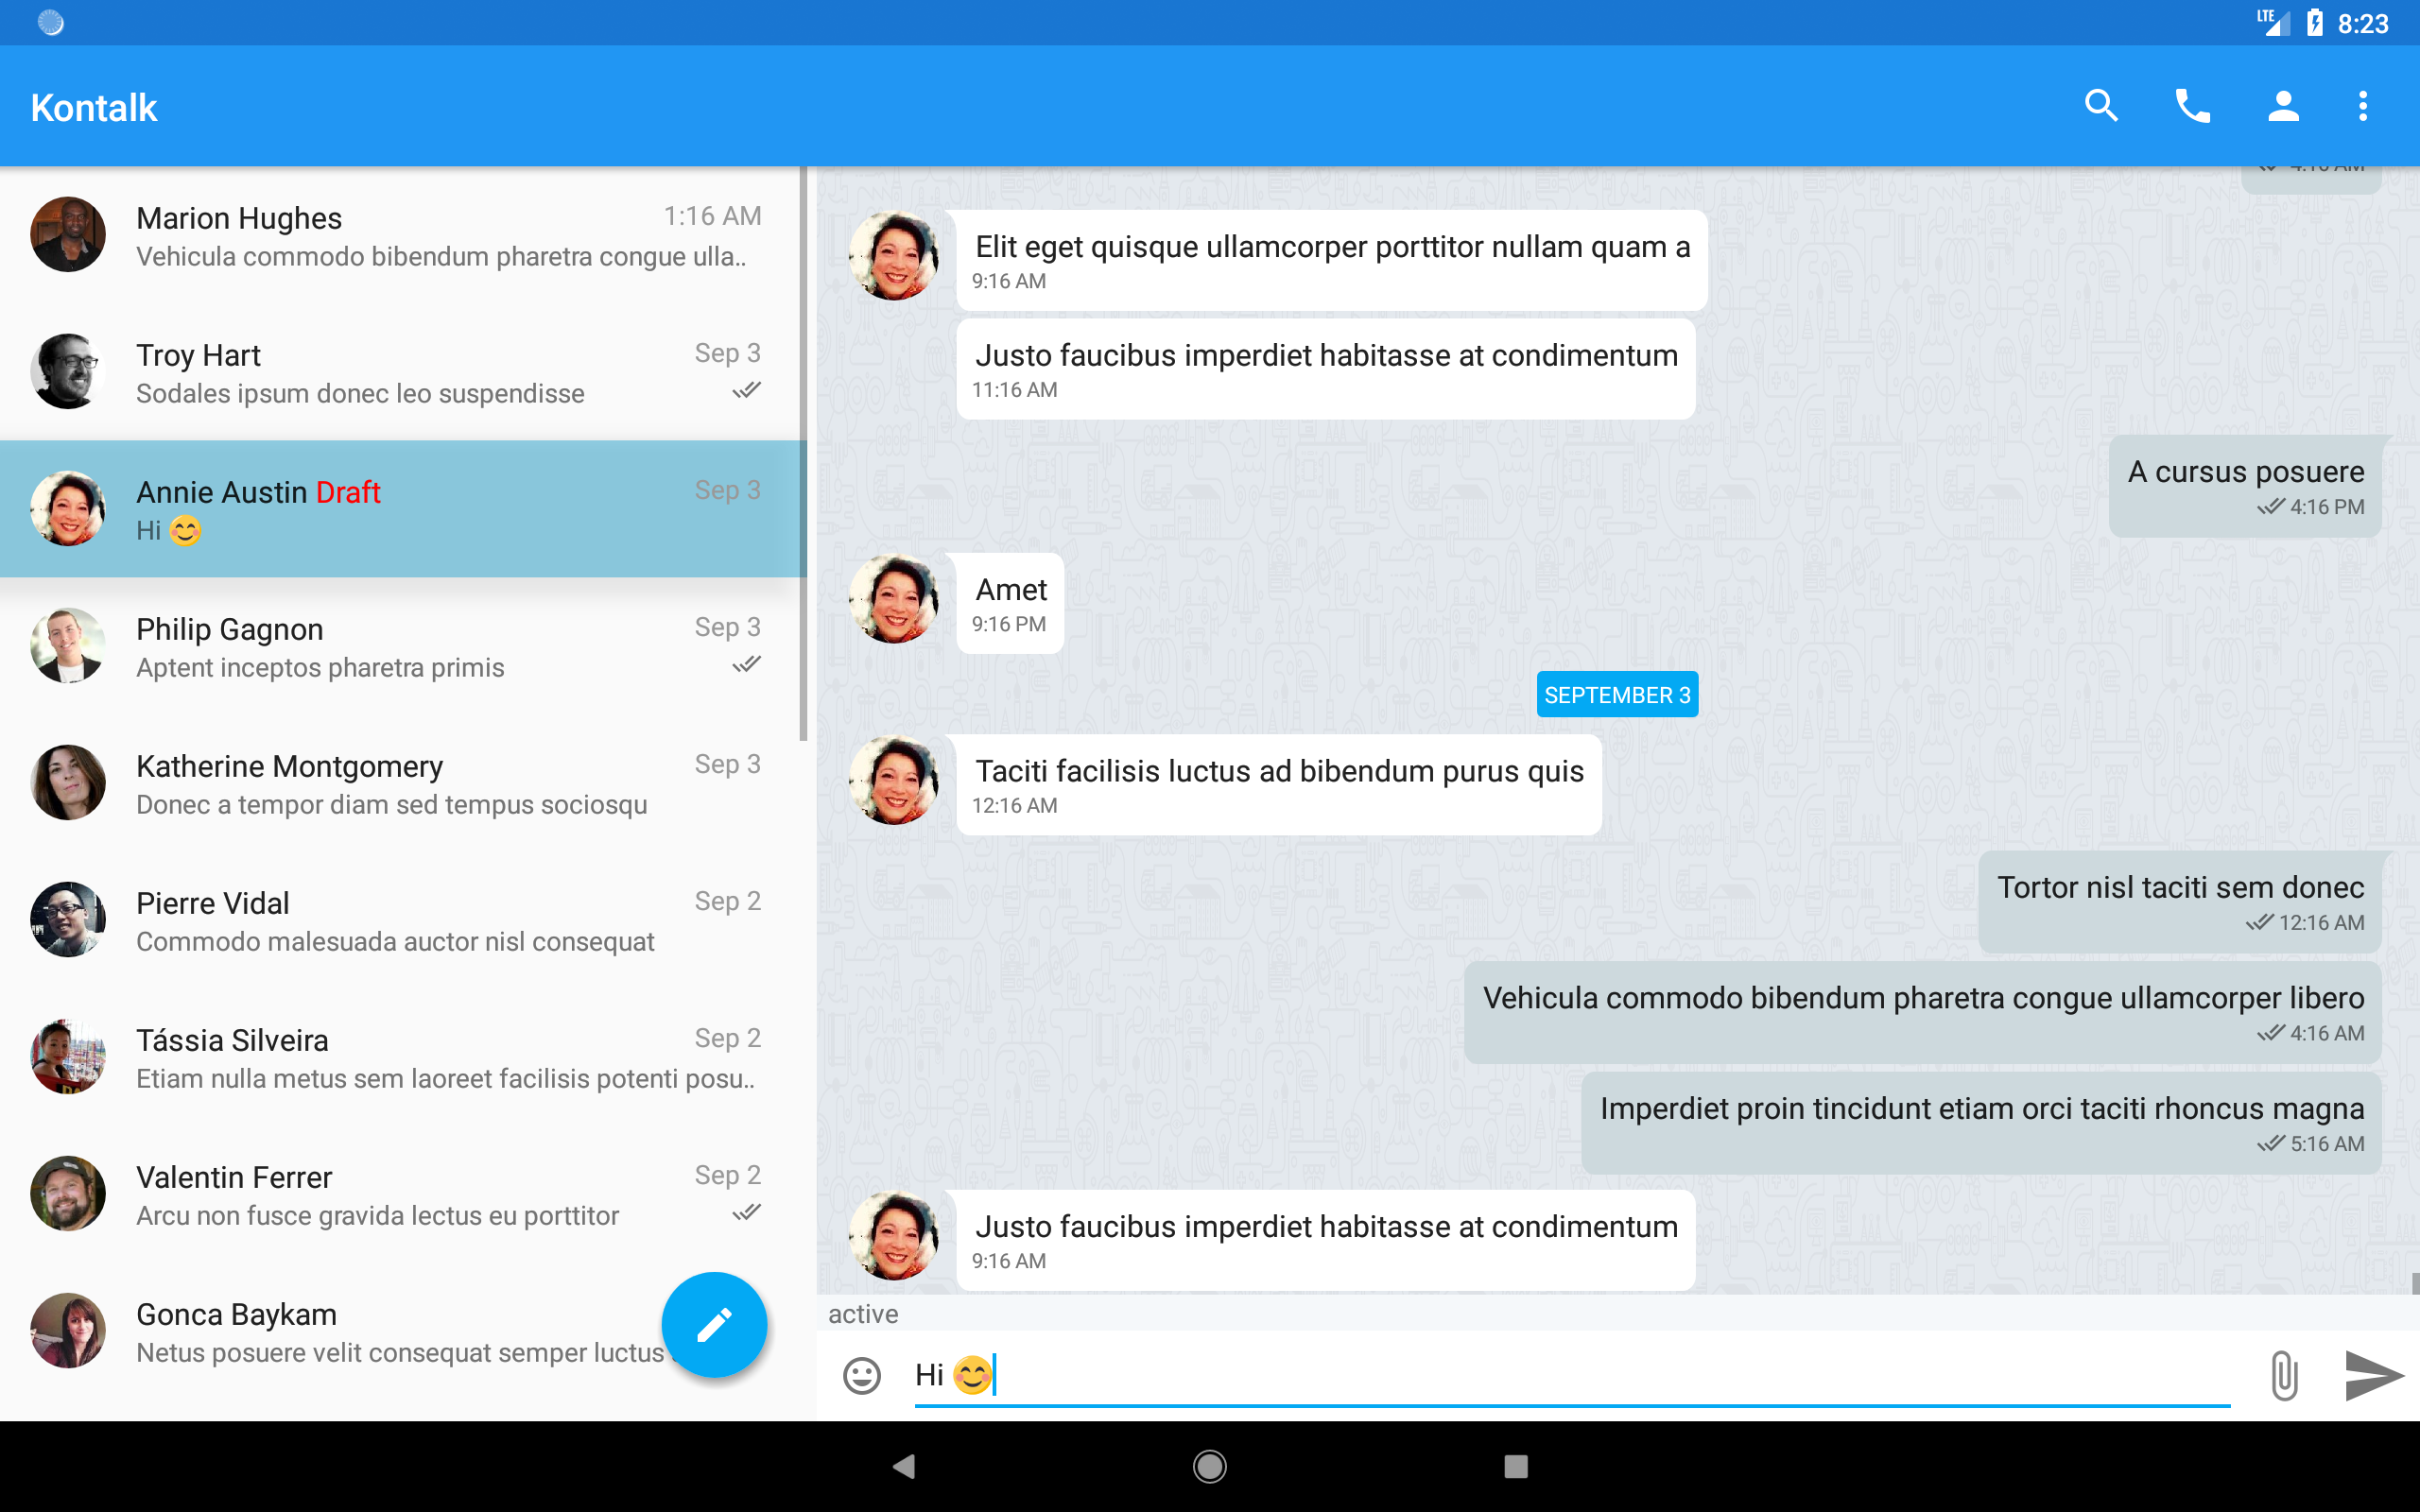Viewport: 2420px width, 1512px height.
Task: Open contact profile person icon
Action: (x=2283, y=106)
